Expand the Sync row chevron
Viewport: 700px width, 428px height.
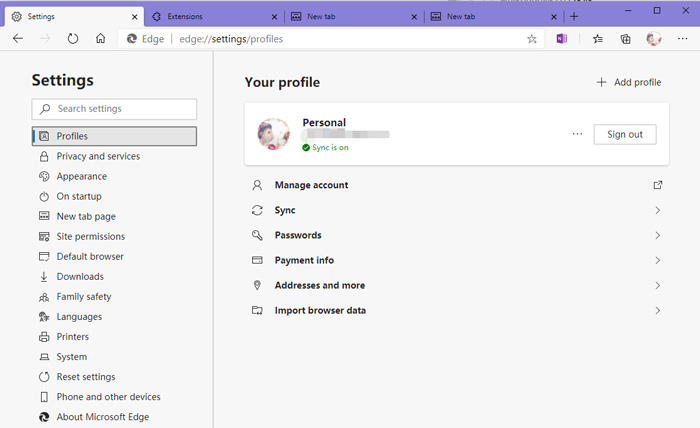658,210
